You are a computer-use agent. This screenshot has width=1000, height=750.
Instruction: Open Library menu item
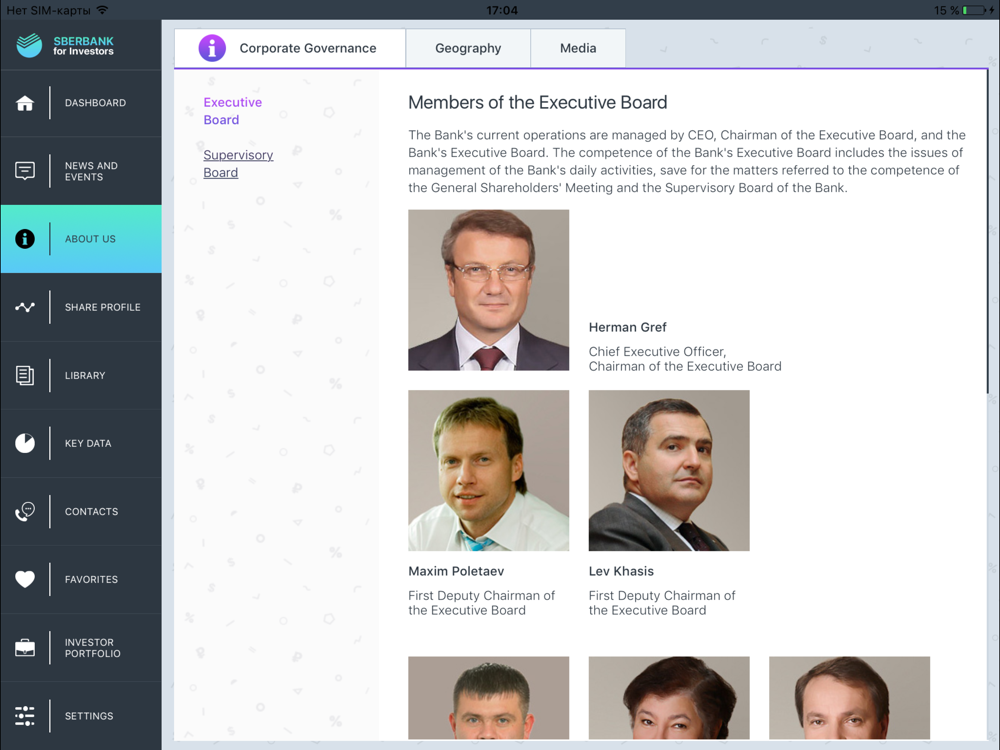(x=81, y=375)
